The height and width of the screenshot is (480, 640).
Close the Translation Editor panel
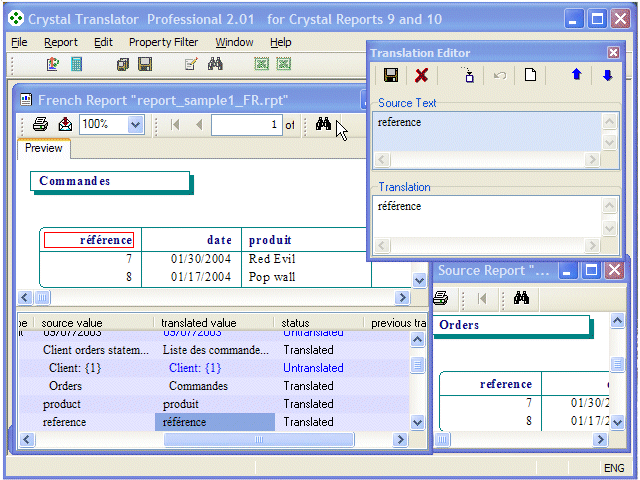pos(613,53)
